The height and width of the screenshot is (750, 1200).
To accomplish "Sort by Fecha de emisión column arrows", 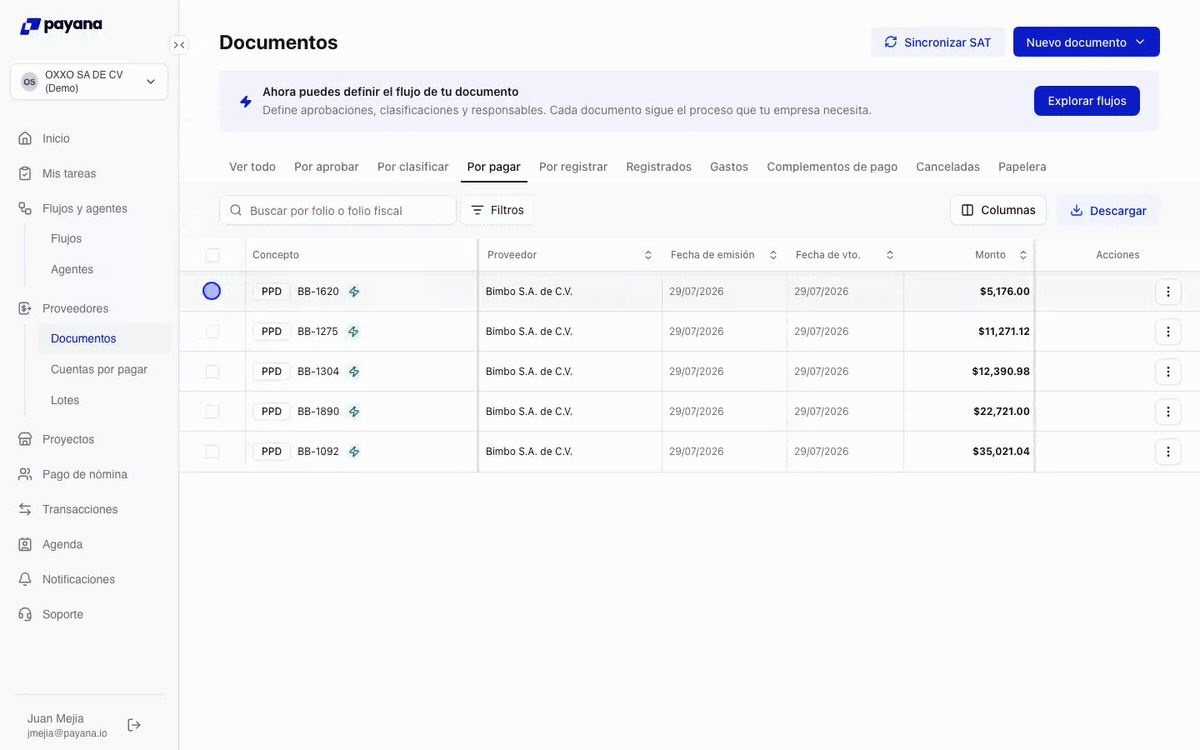I will tap(773, 255).
